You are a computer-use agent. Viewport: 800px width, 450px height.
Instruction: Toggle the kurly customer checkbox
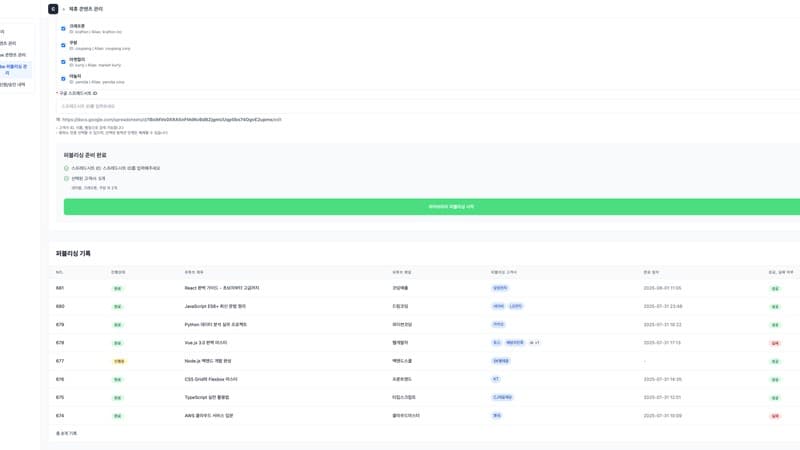(x=63, y=62)
